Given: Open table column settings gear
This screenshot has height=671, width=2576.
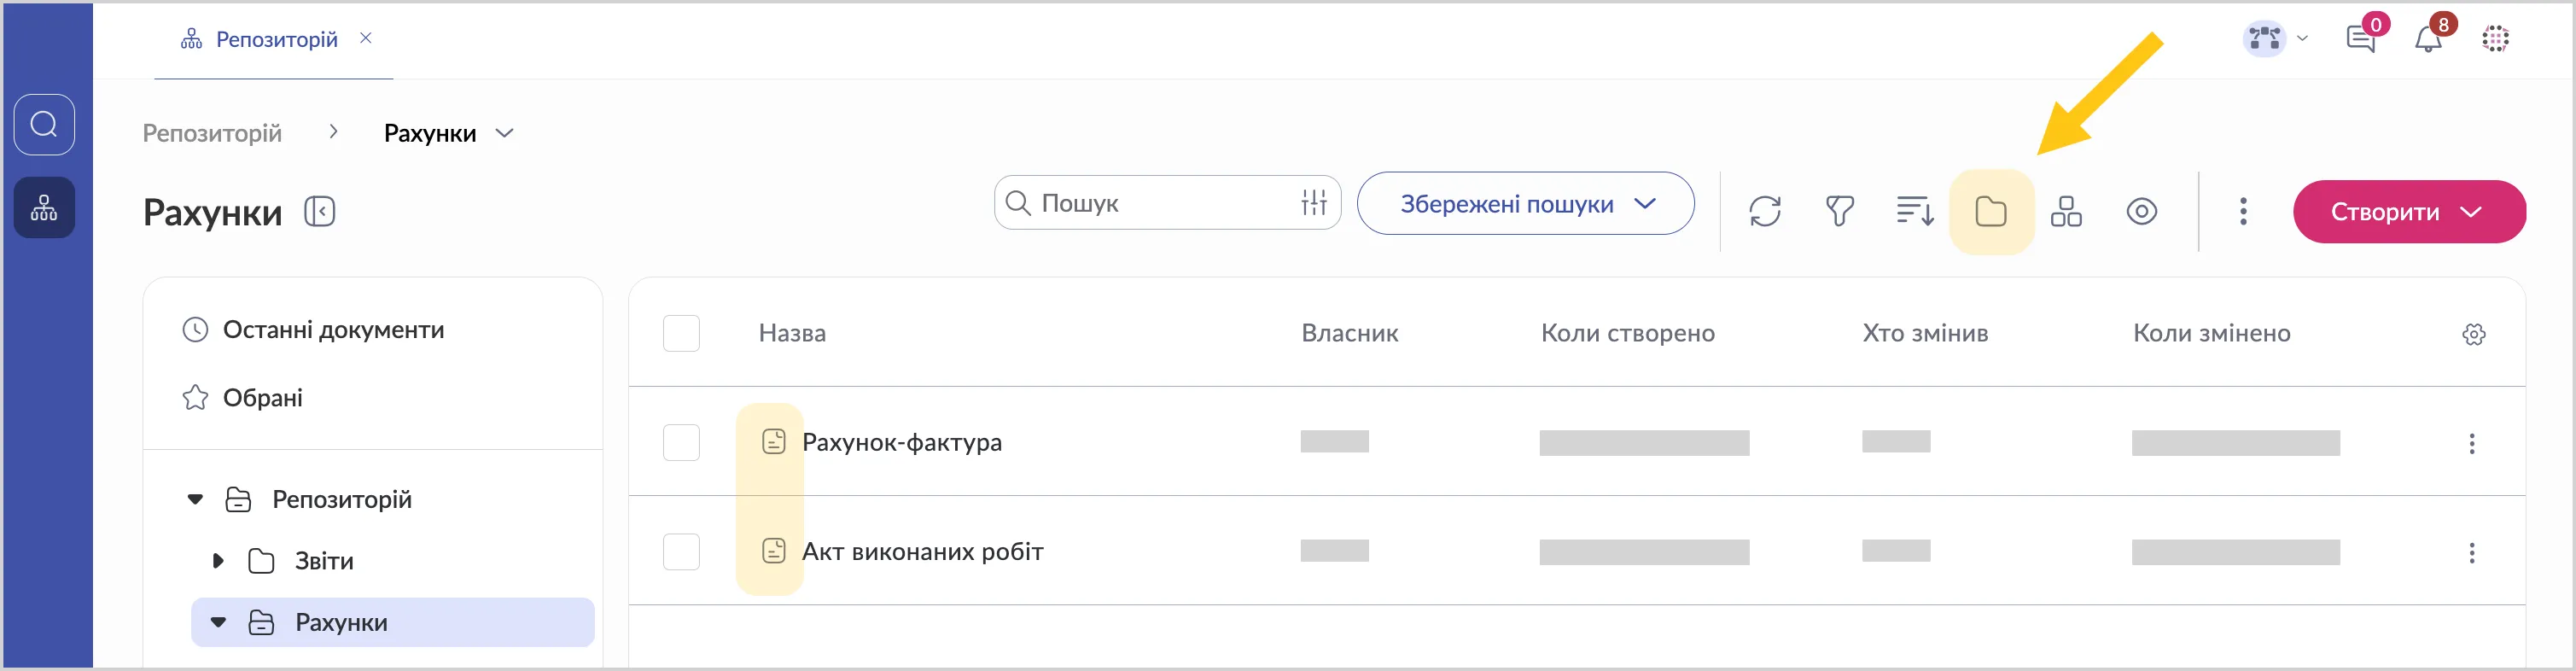Looking at the screenshot, I should click(2474, 334).
